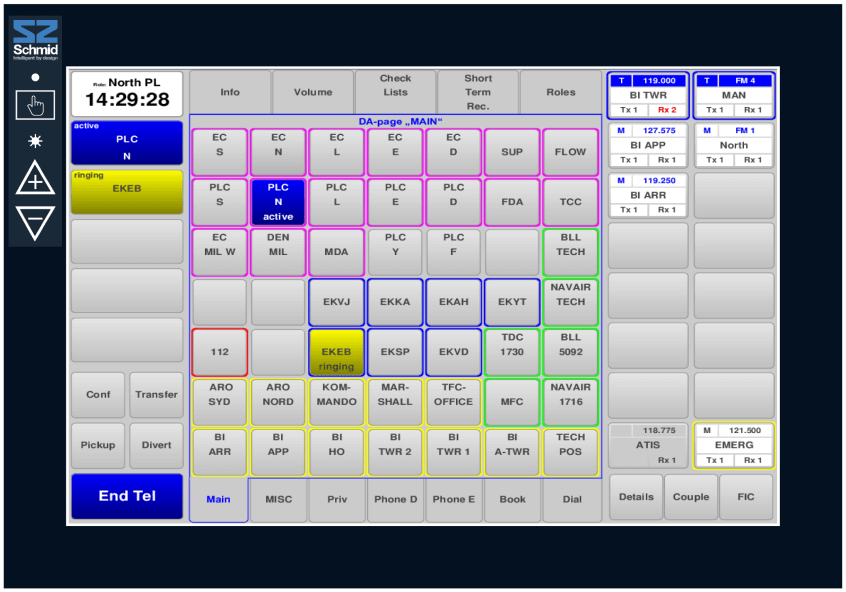
Task: Tap the hand pointer icon in sidebar
Action: tap(35, 105)
